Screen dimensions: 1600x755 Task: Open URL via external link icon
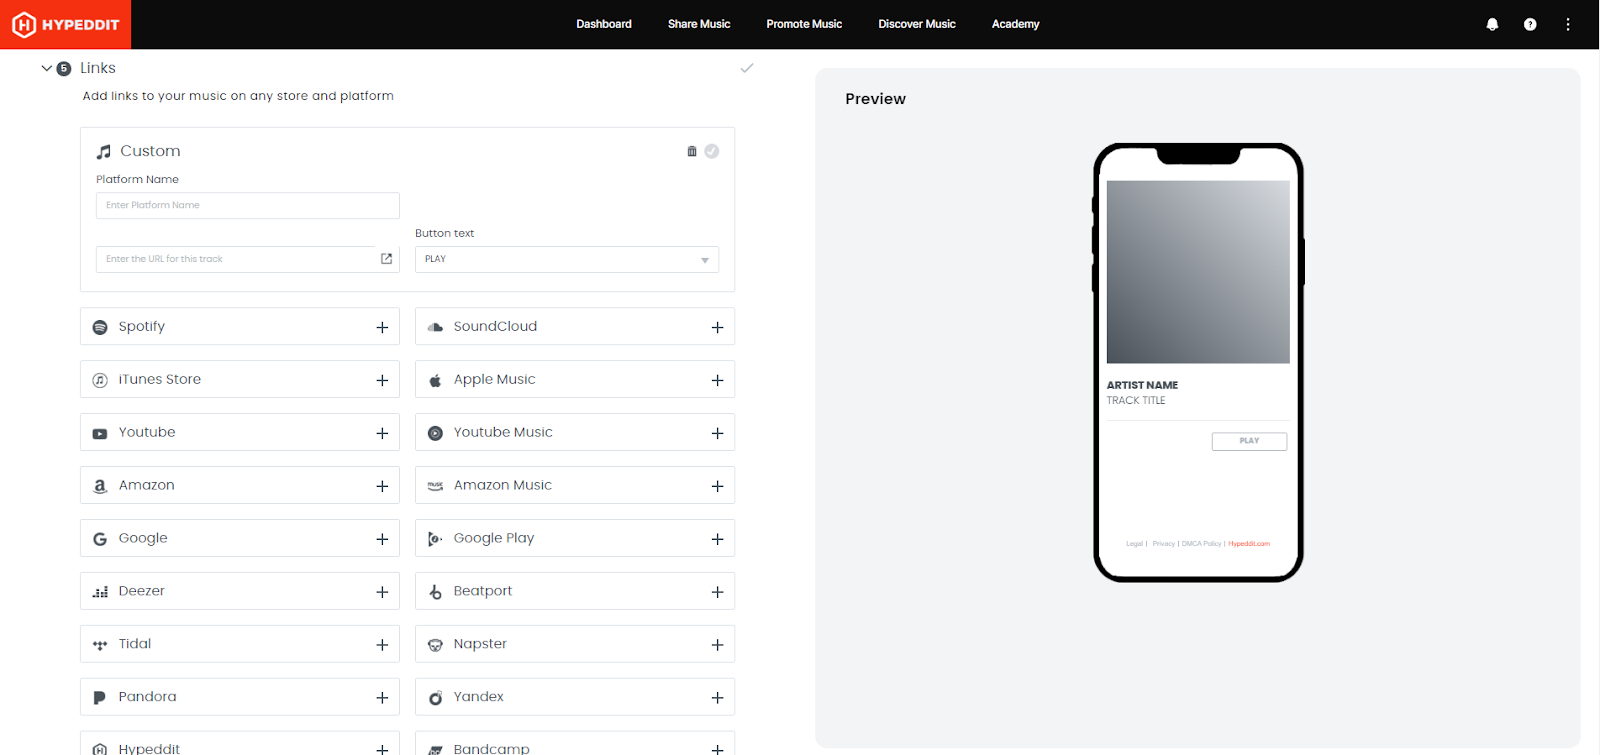point(387,259)
